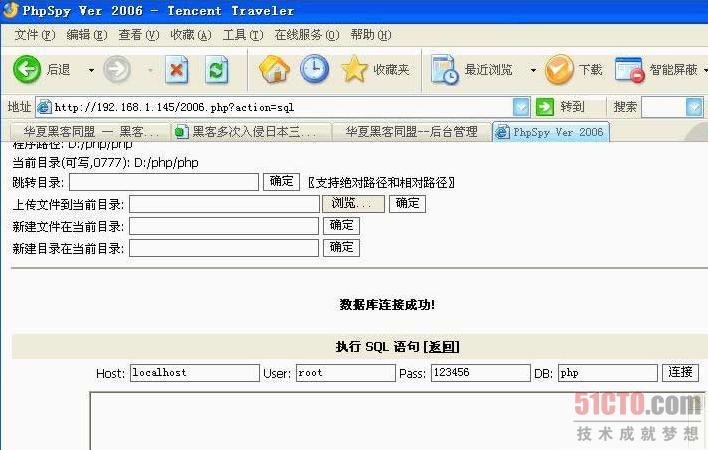Go to Home page icon
The image size is (708, 450).
(274, 69)
